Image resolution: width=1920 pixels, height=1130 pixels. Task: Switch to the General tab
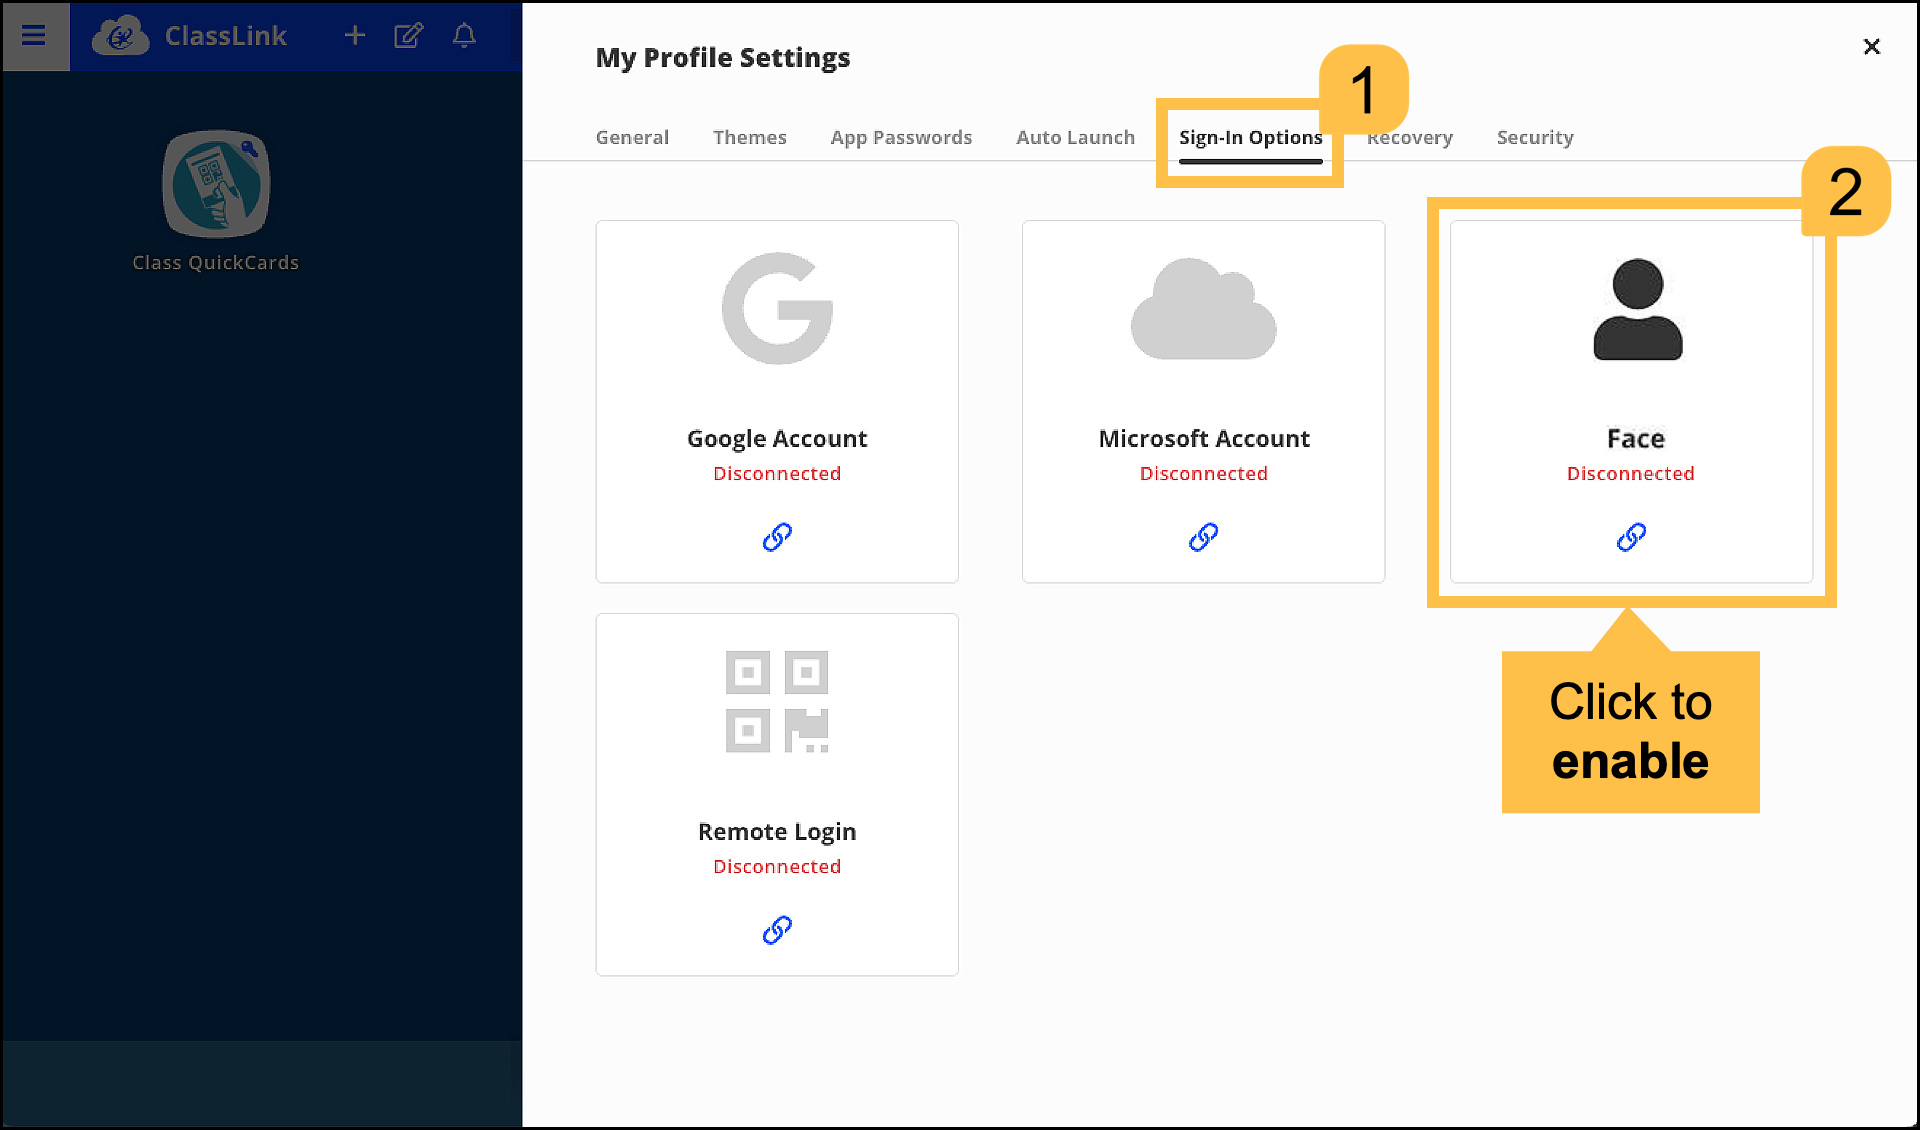[632, 137]
